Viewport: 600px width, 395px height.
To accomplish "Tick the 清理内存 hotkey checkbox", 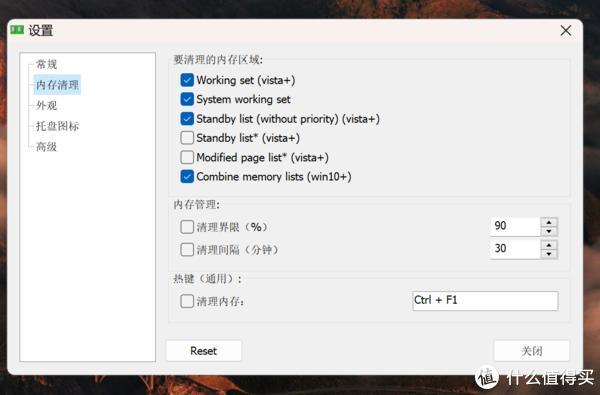I will coord(187,301).
